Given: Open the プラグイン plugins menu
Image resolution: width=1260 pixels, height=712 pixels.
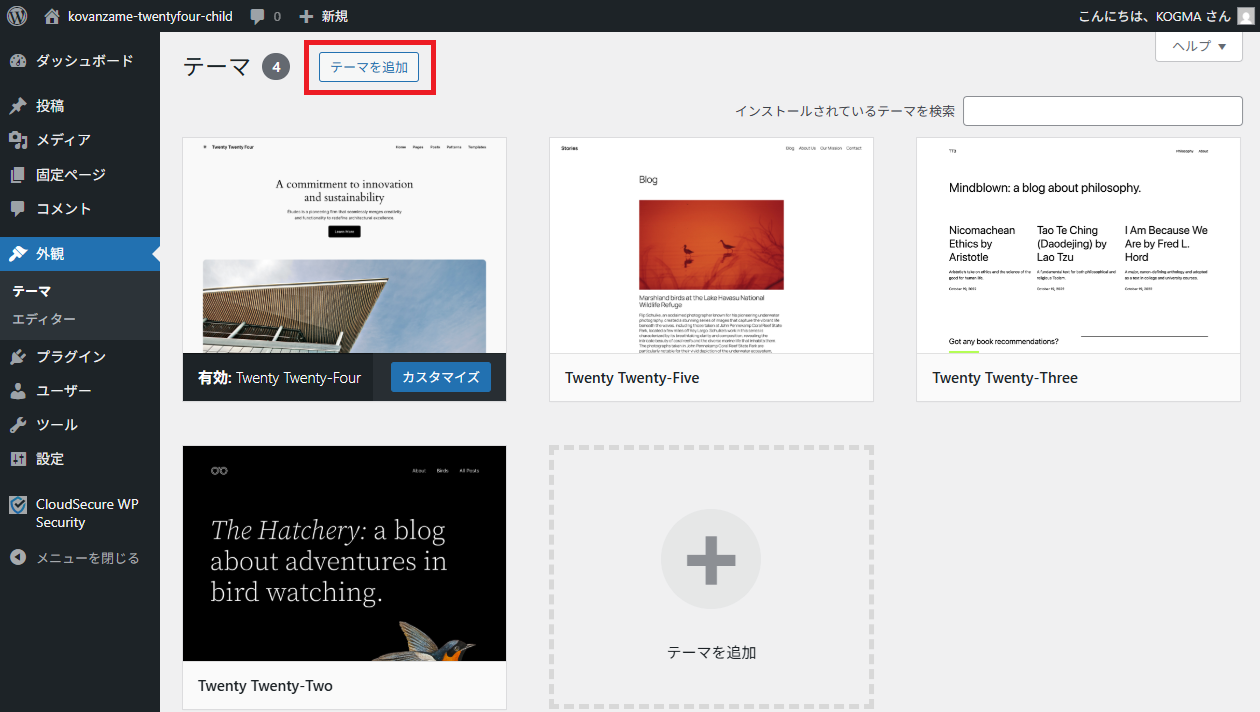Looking at the screenshot, I should coord(70,357).
